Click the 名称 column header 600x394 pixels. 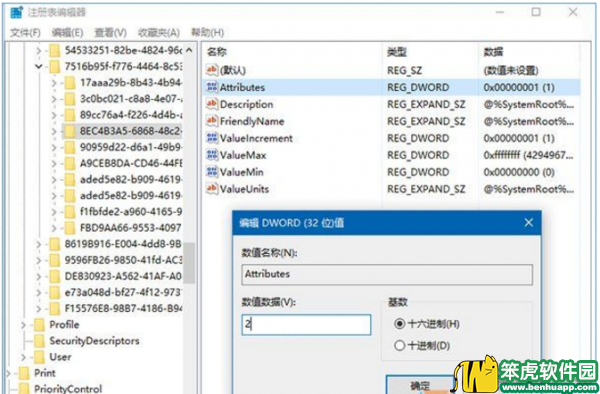click(217, 52)
